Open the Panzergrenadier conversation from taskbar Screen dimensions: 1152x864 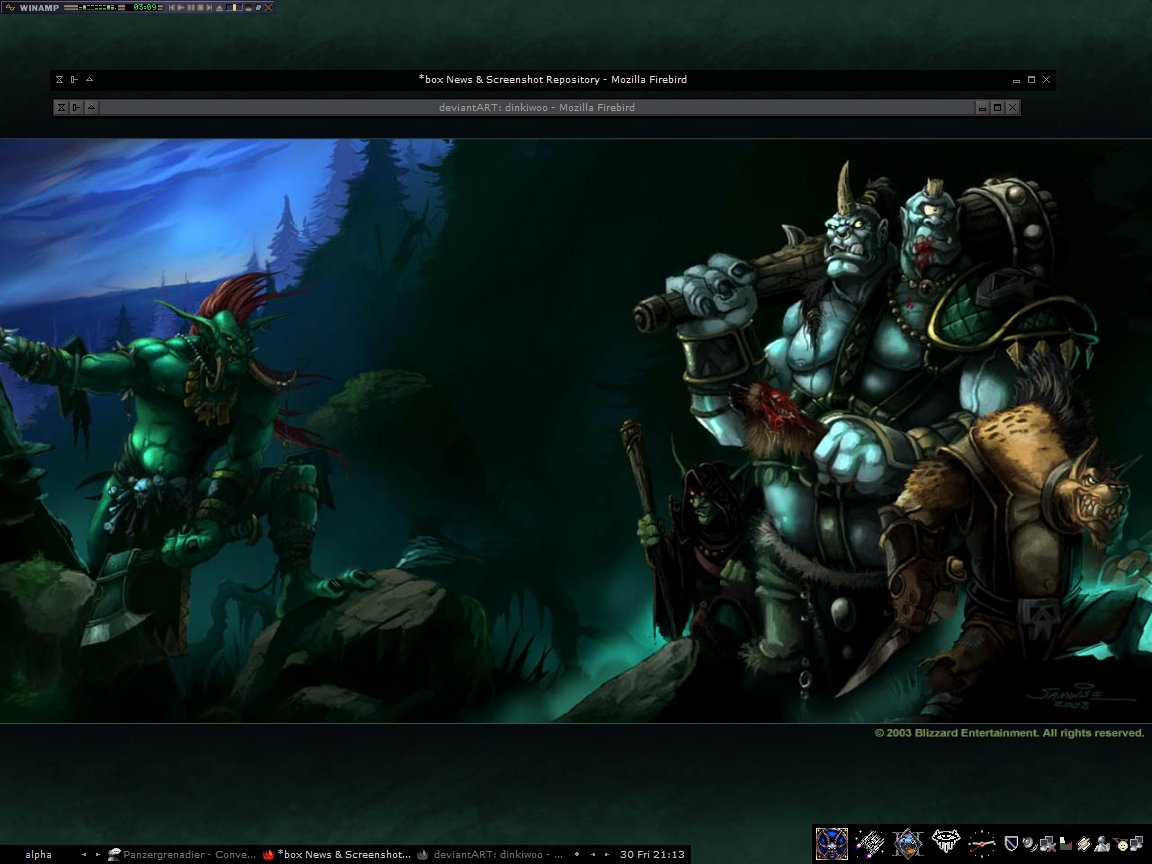click(x=182, y=854)
